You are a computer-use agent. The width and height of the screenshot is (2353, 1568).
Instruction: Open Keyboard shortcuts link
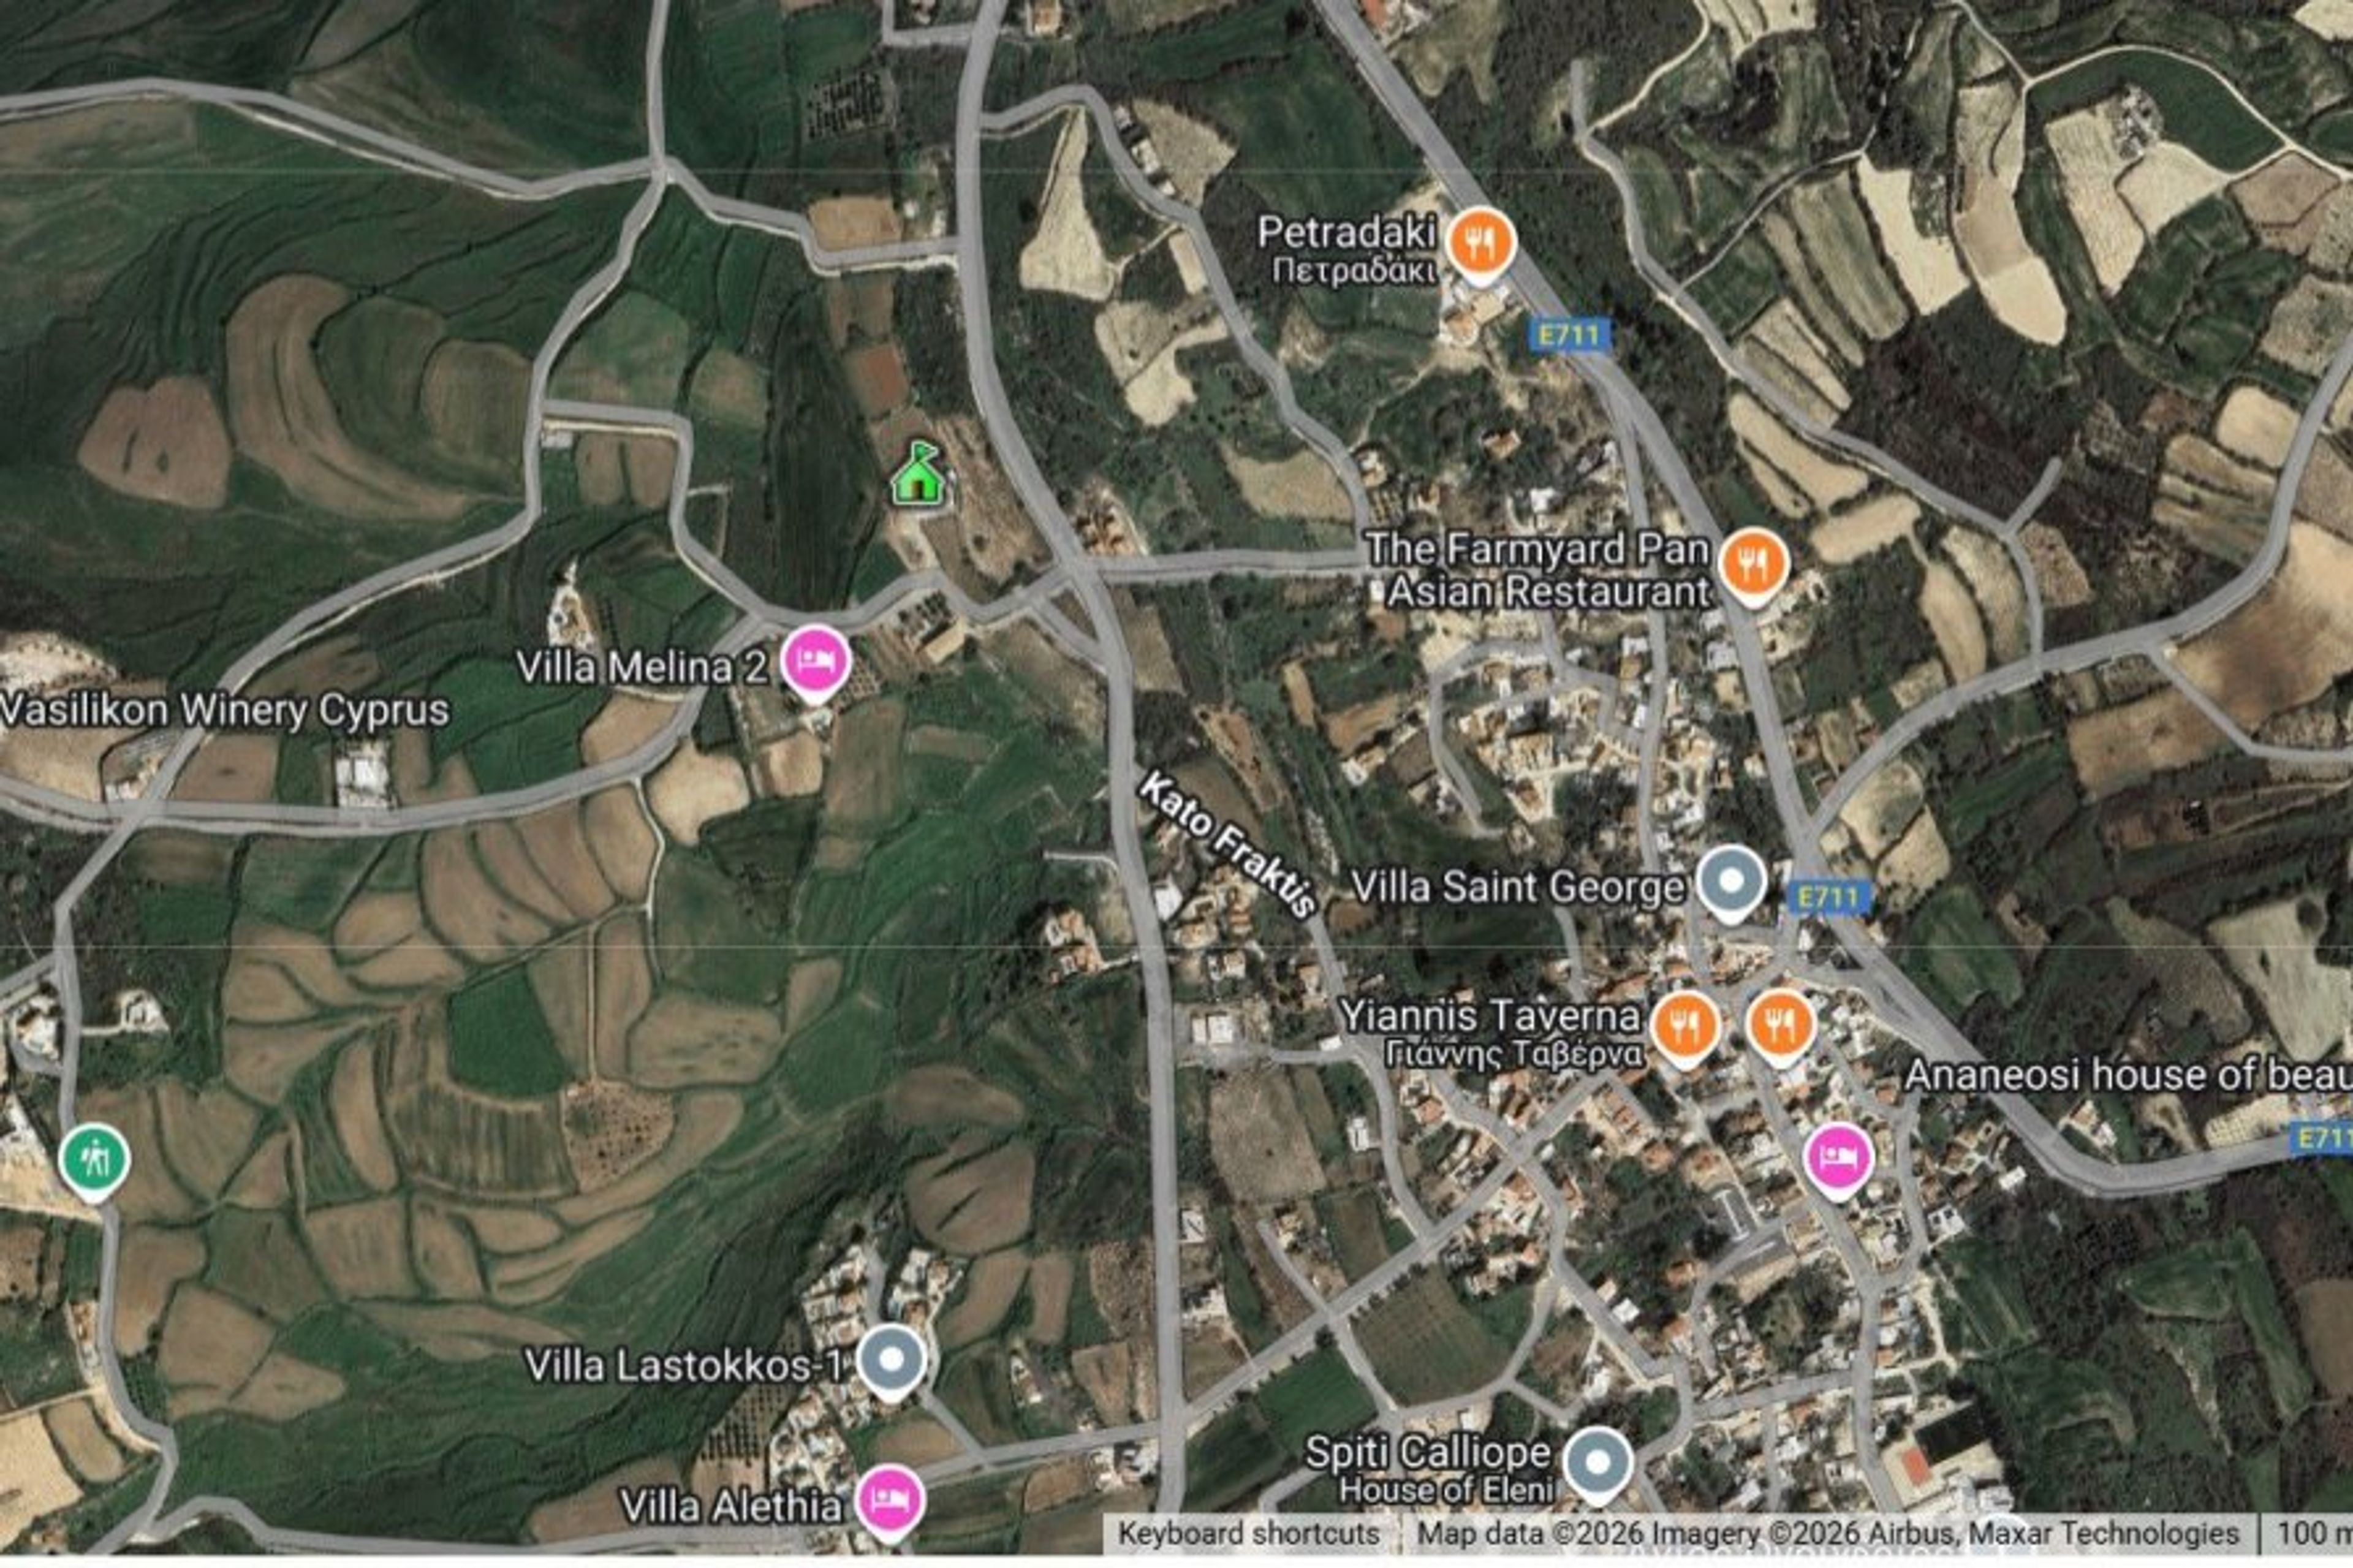pyautogui.click(x=1248, y=1534)
